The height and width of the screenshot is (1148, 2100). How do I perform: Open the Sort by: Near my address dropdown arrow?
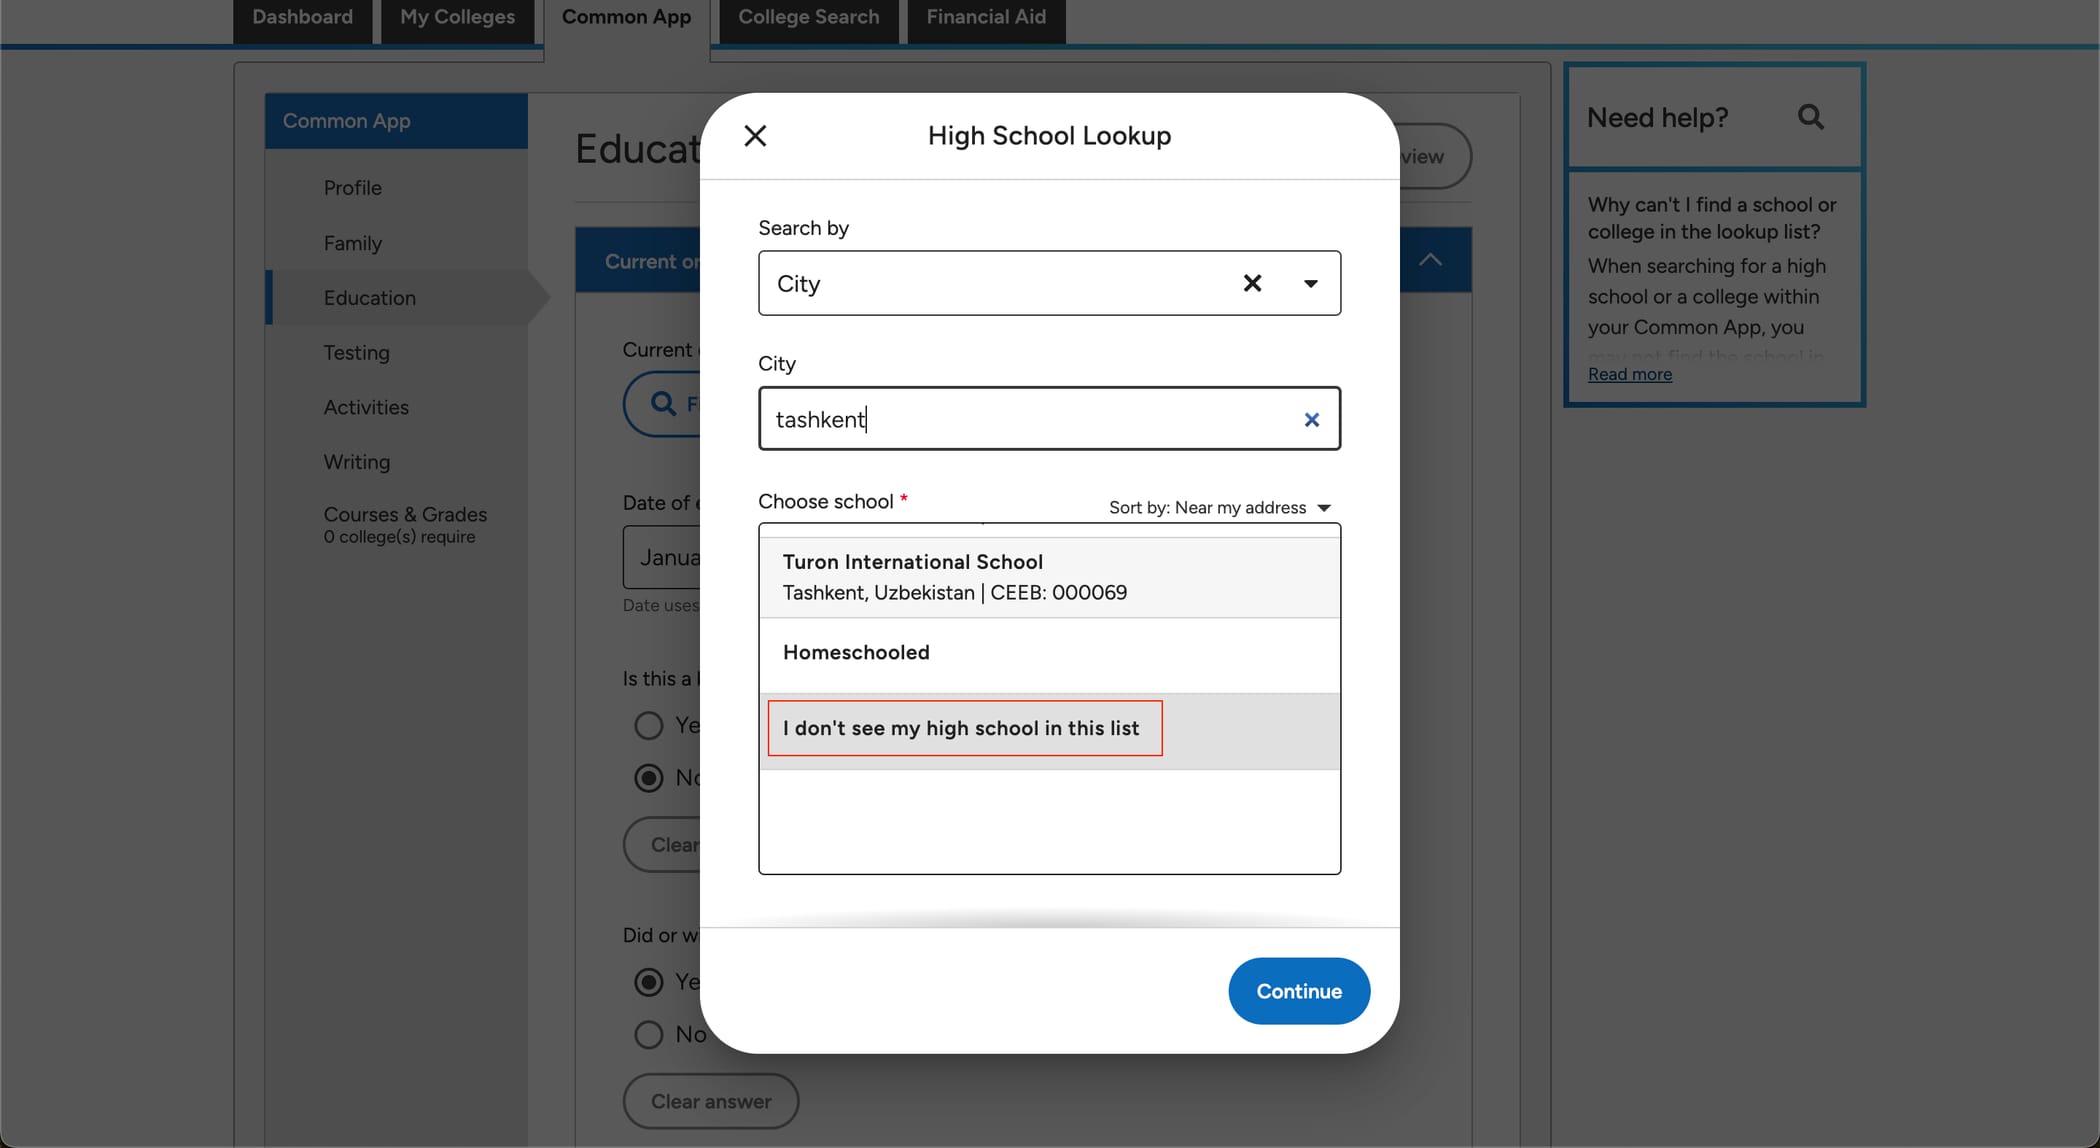click(x=1325, y=507)
